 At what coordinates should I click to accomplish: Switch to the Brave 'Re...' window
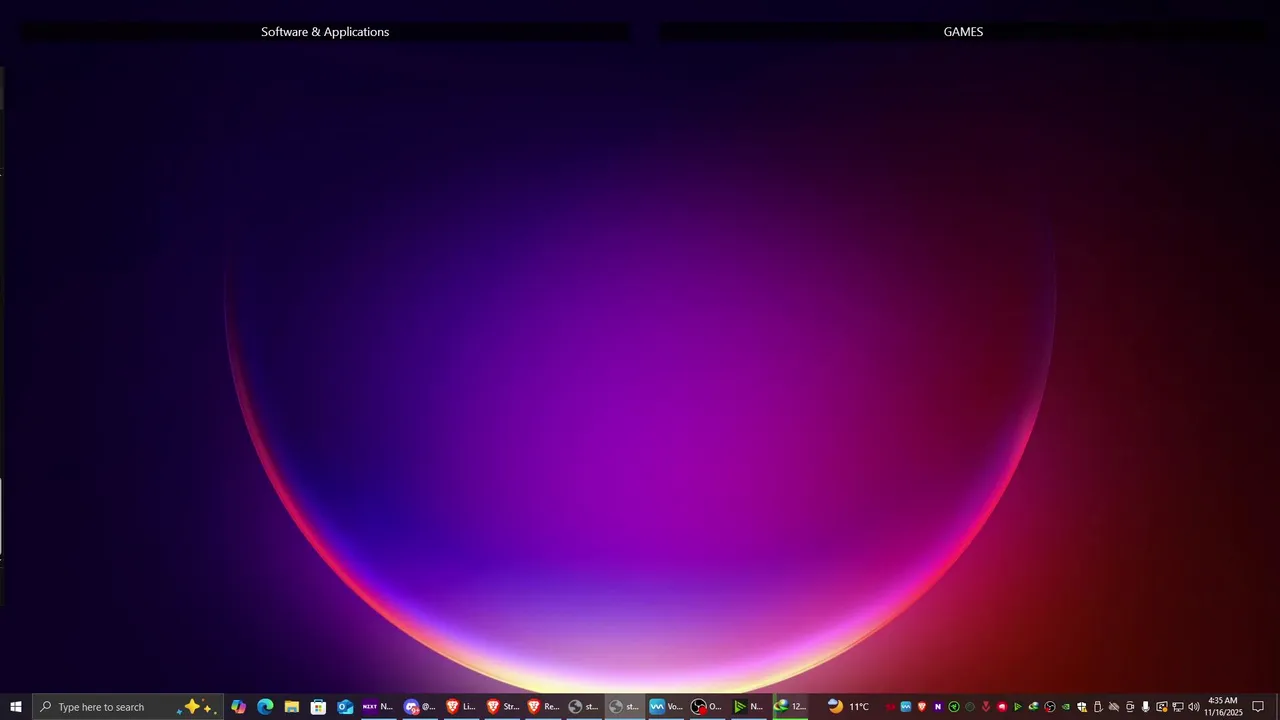(542, 707)
